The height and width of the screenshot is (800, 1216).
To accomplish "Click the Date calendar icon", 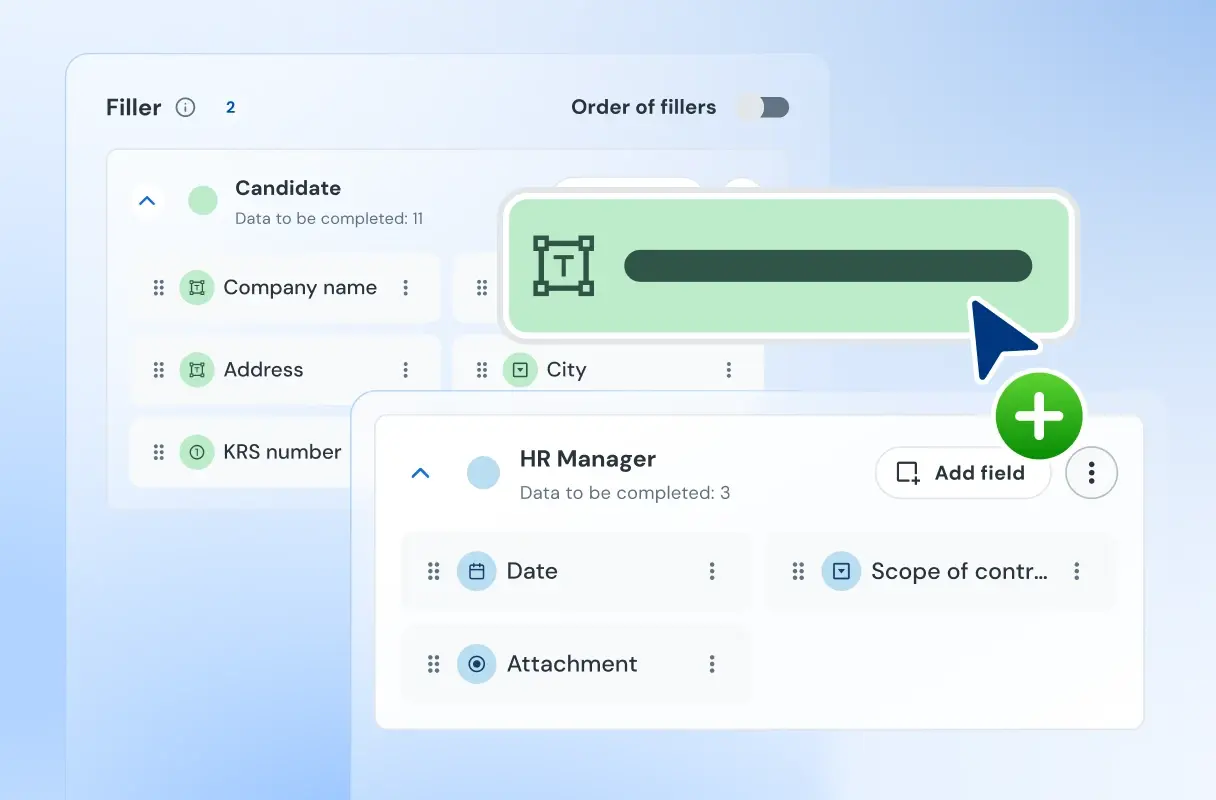I will point(477,571).
